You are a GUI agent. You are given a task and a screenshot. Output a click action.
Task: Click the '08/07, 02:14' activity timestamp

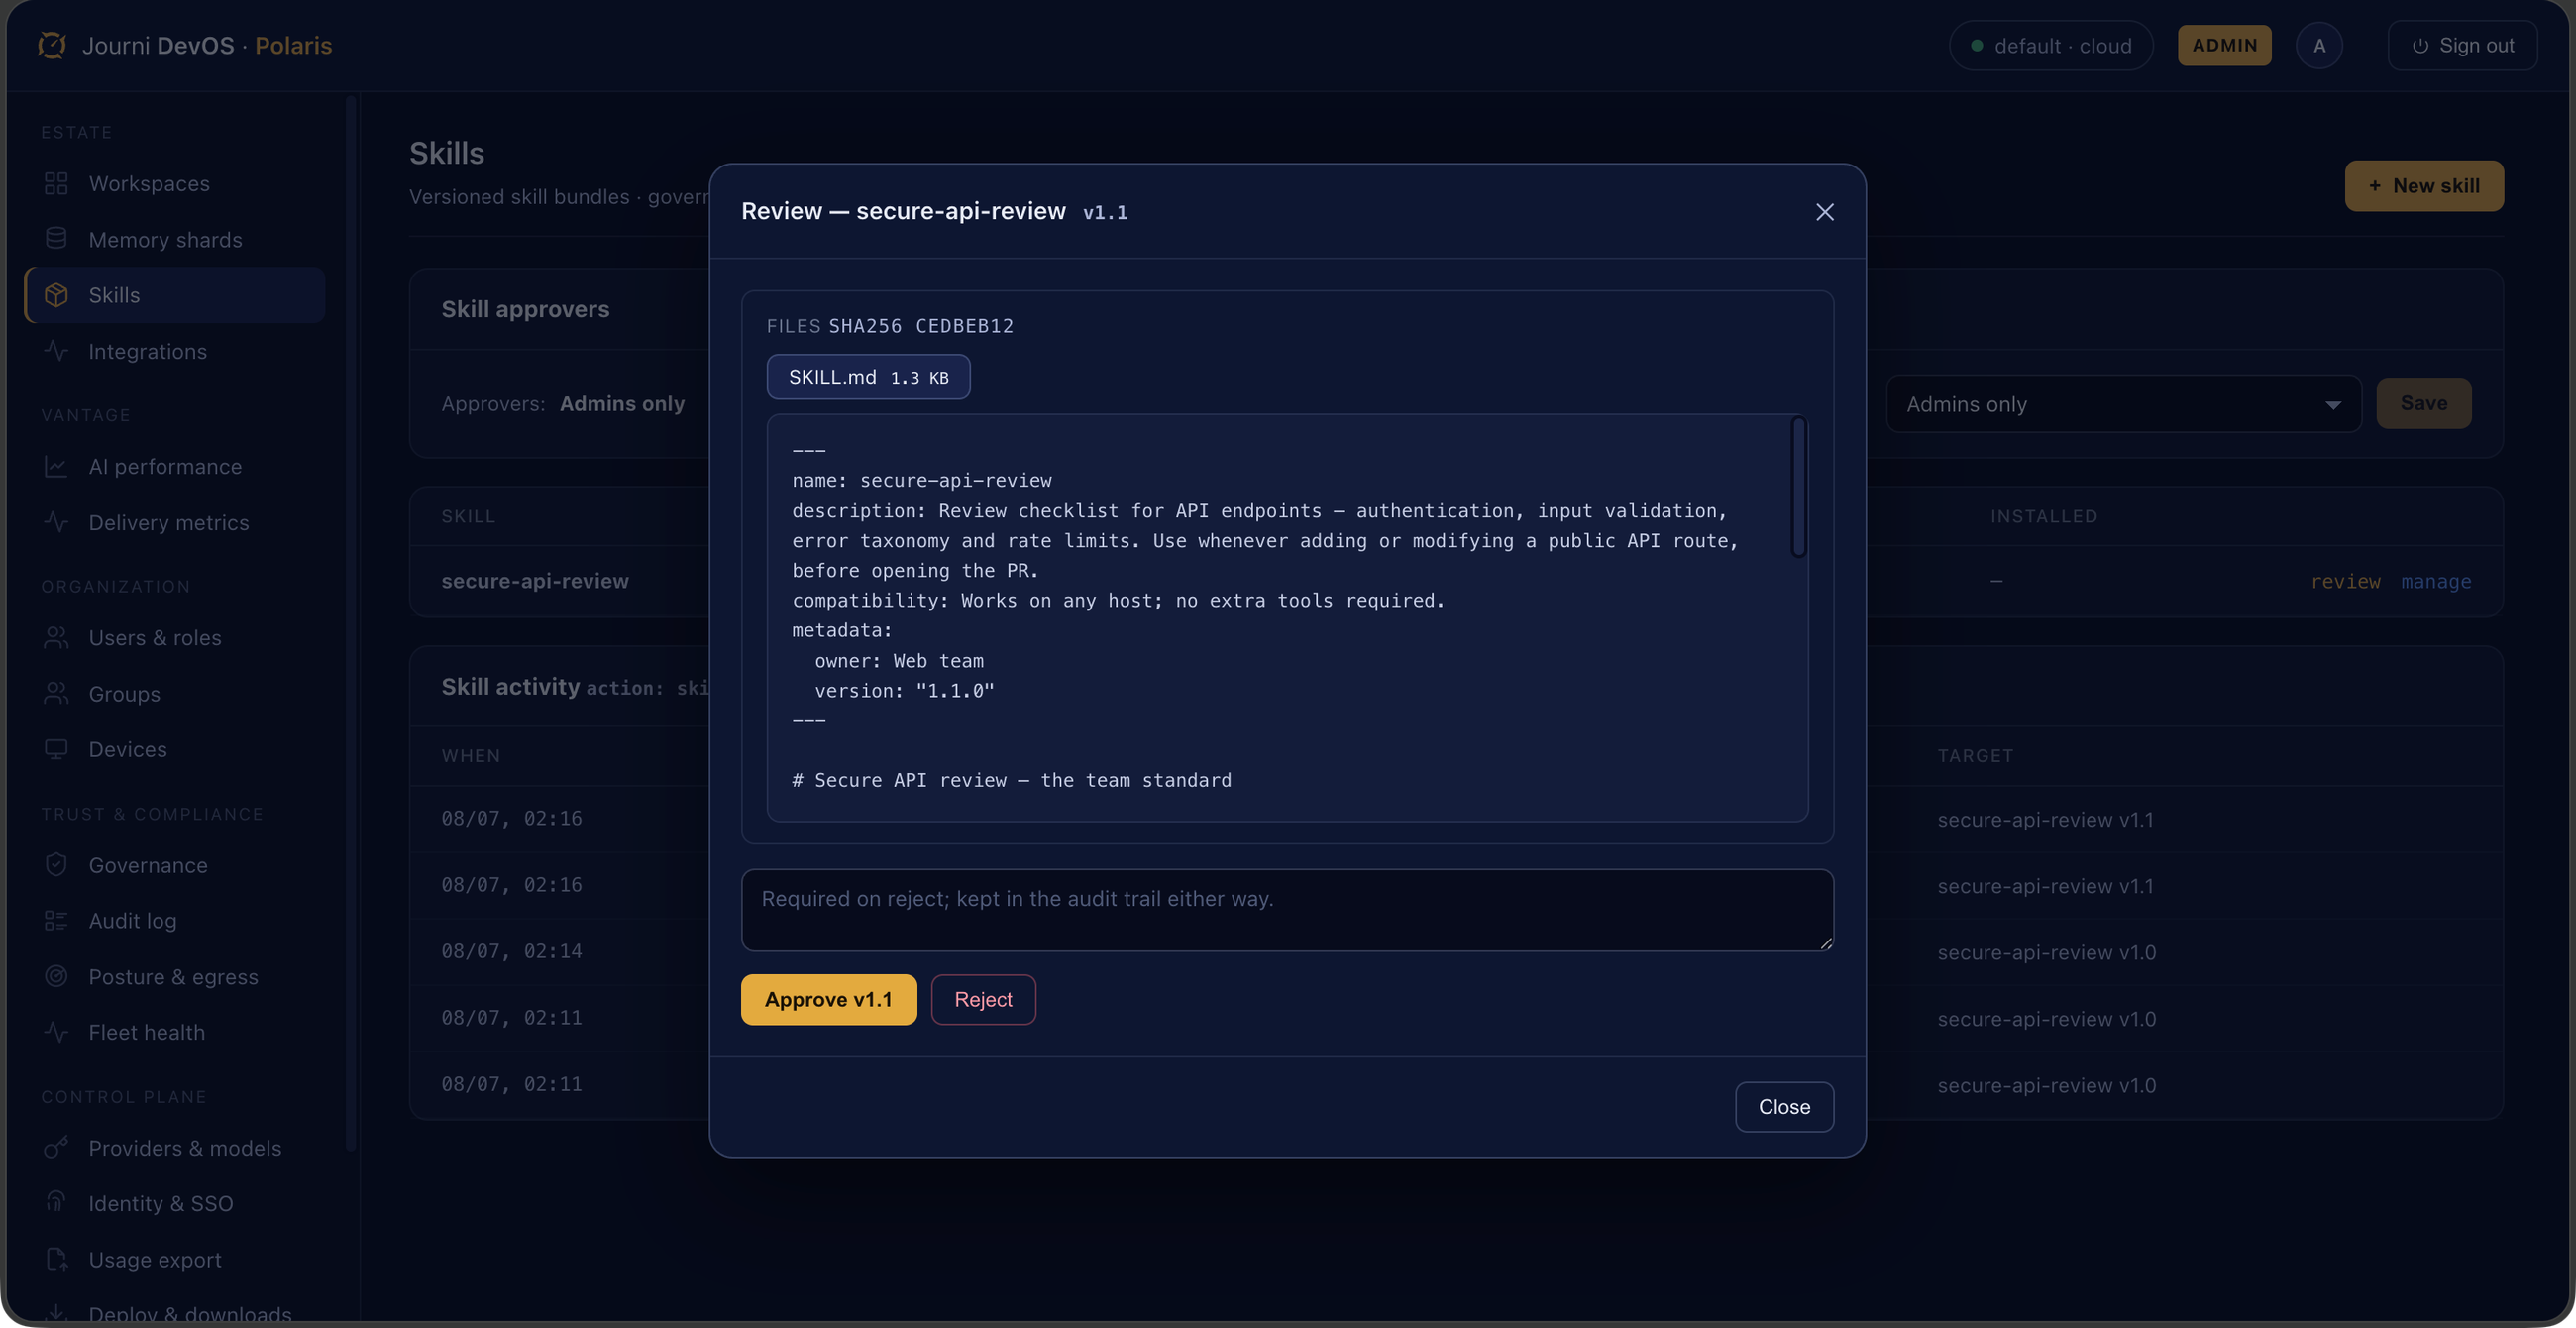point(512,951)
